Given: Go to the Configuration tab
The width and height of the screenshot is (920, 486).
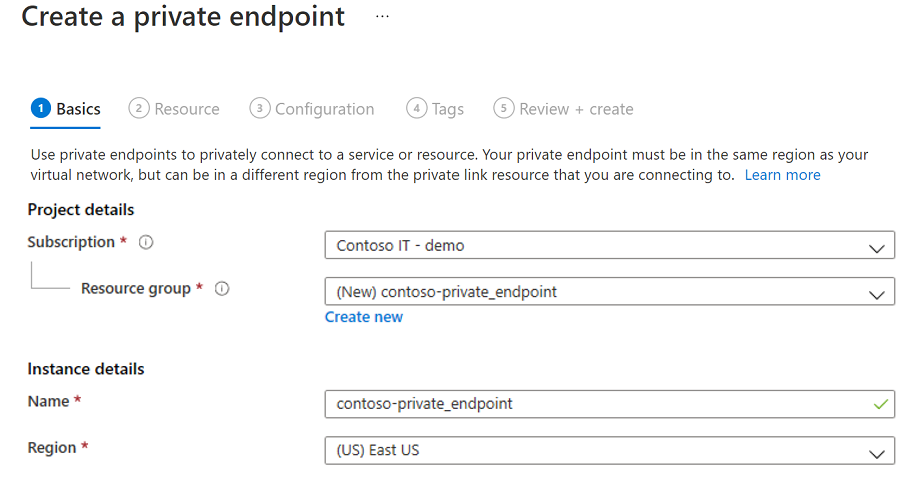Looking at the screenshot, I should (324, 109).
